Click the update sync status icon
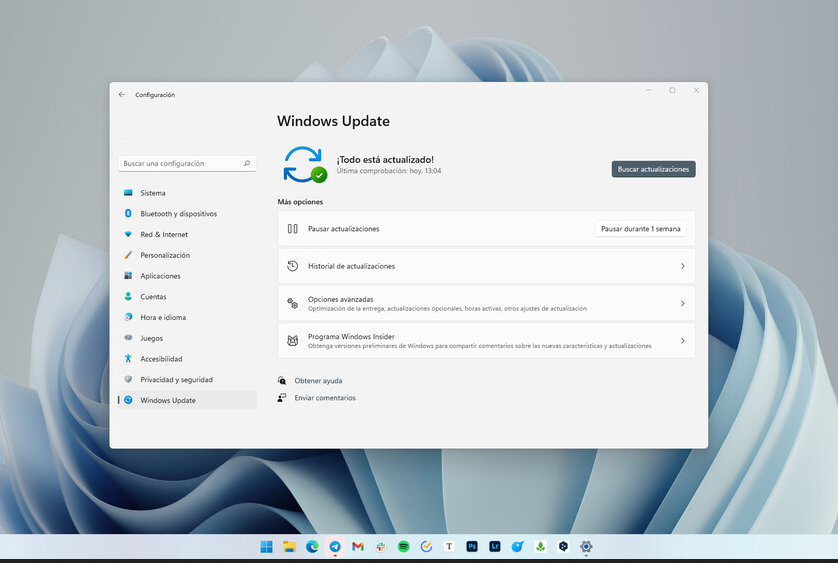 tap(305, 165)
